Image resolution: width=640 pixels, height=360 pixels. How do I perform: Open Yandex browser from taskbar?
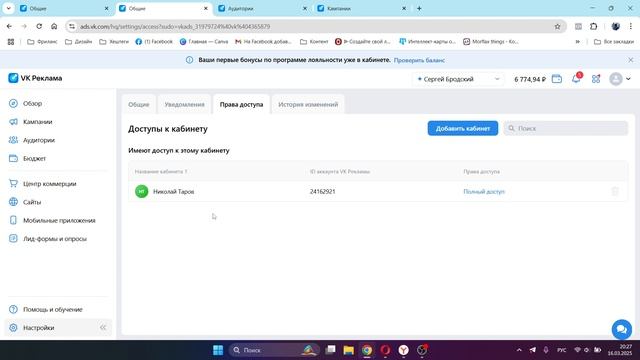(403, 350)
